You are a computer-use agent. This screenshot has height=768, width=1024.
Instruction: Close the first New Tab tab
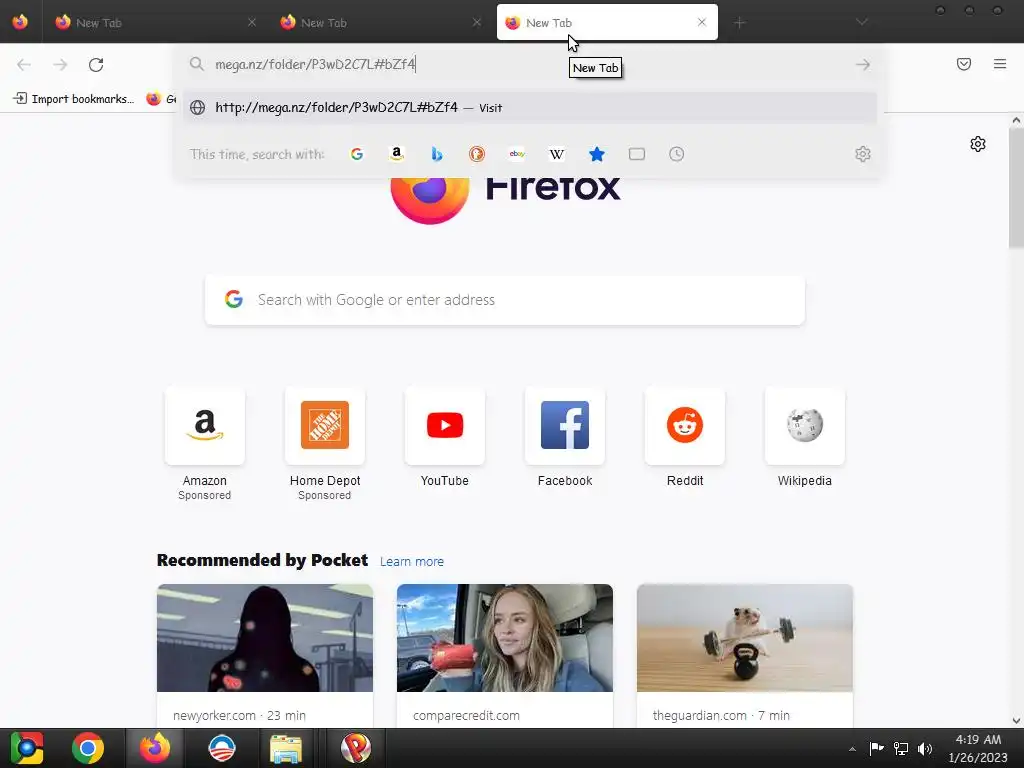252,22
